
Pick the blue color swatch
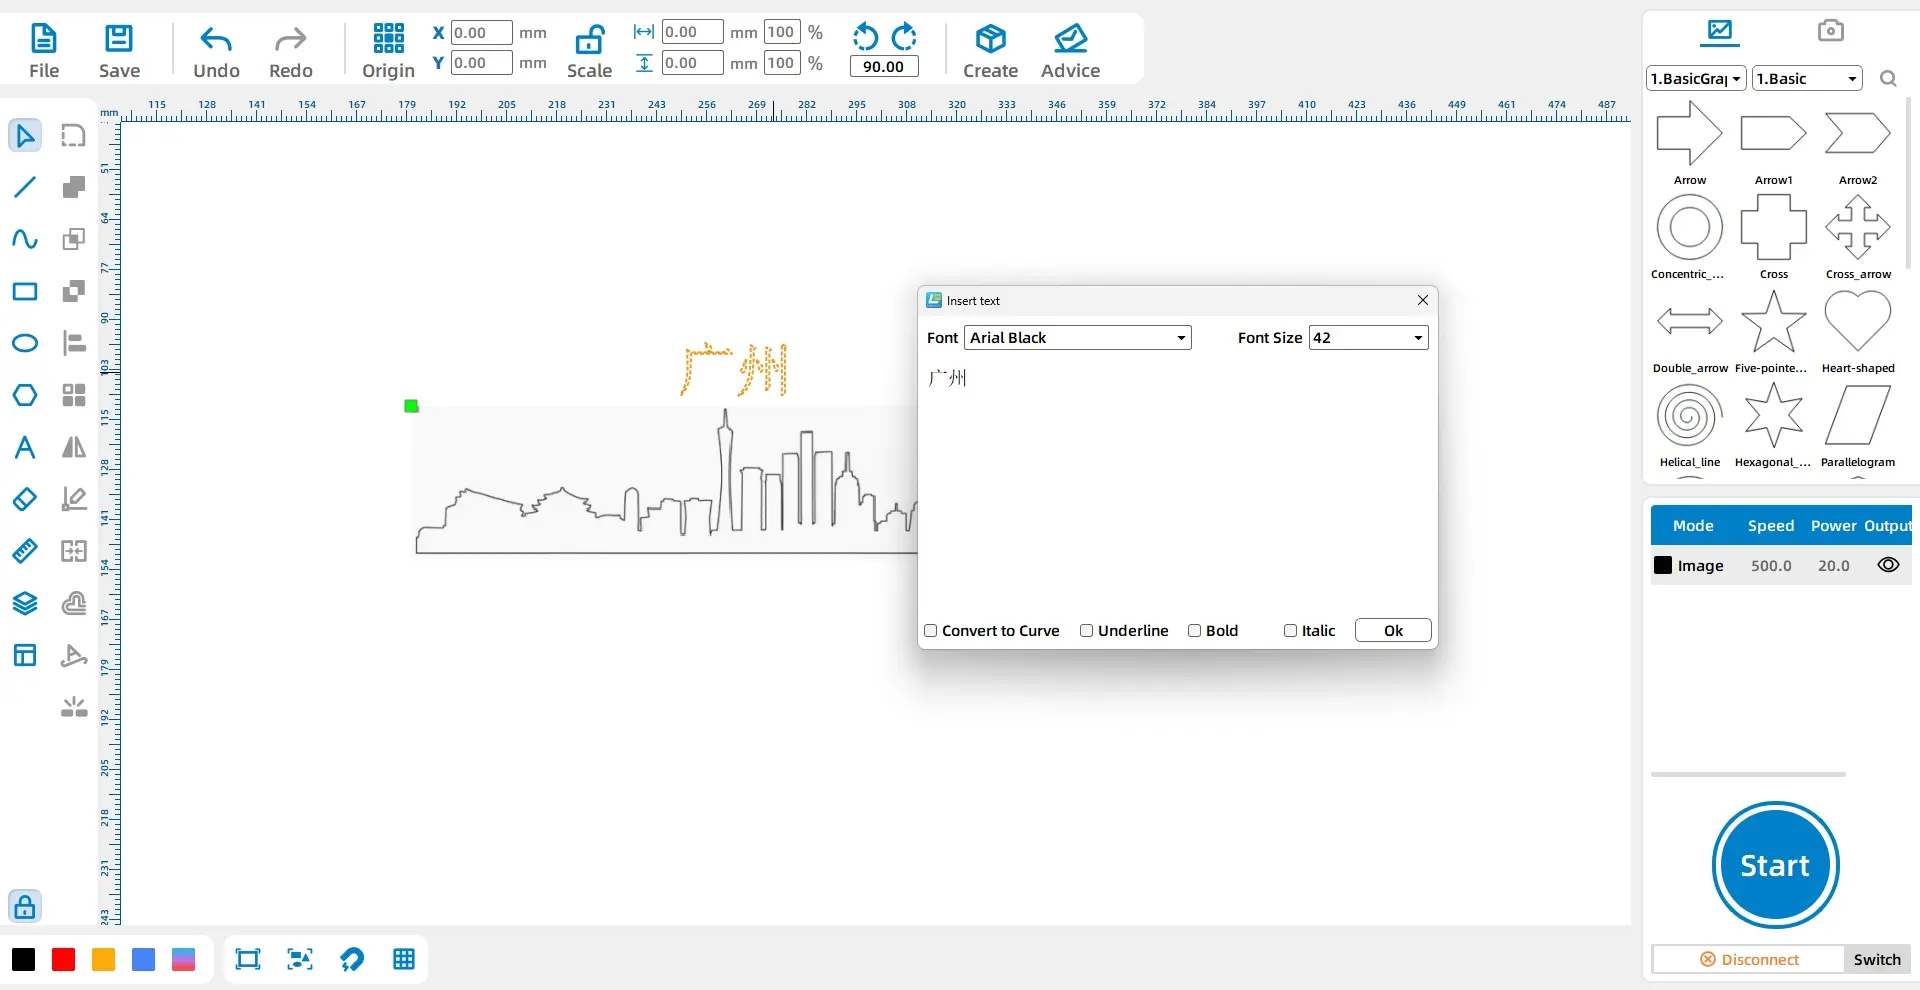pos(144,960)
